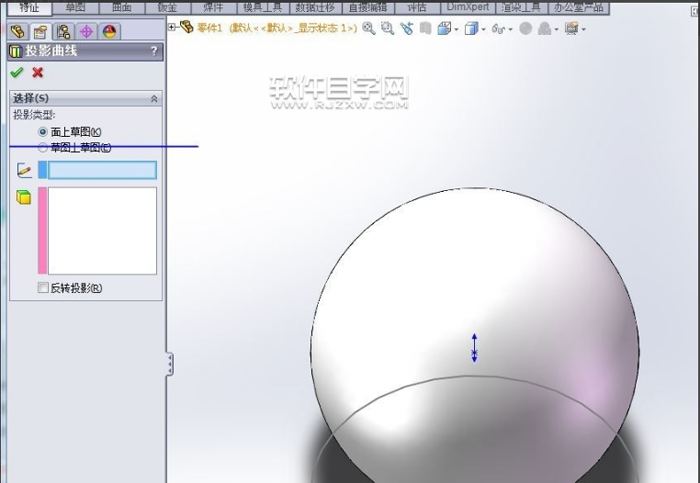Switch to the PropertyManager tab icon
This screenshot has height=483, width=700.
tap(41, 31)
